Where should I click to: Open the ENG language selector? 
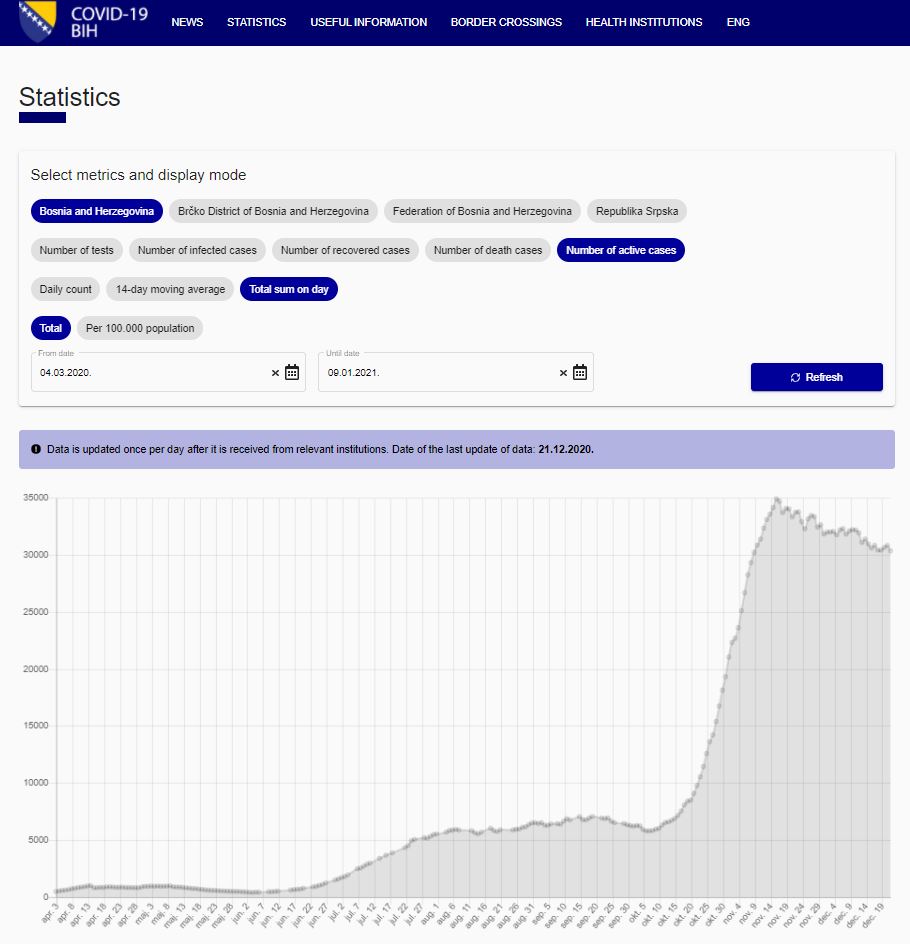tap(738, 22)
